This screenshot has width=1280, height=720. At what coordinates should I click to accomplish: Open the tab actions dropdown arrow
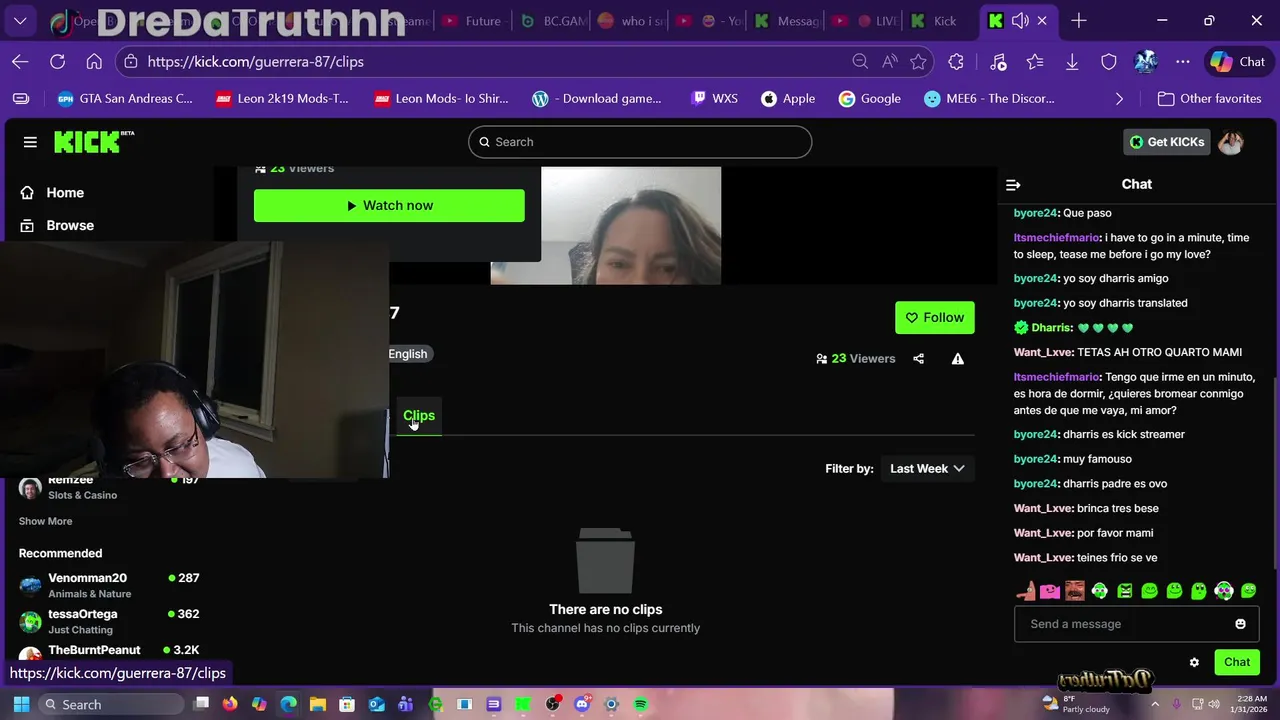[x=20, y=21]
